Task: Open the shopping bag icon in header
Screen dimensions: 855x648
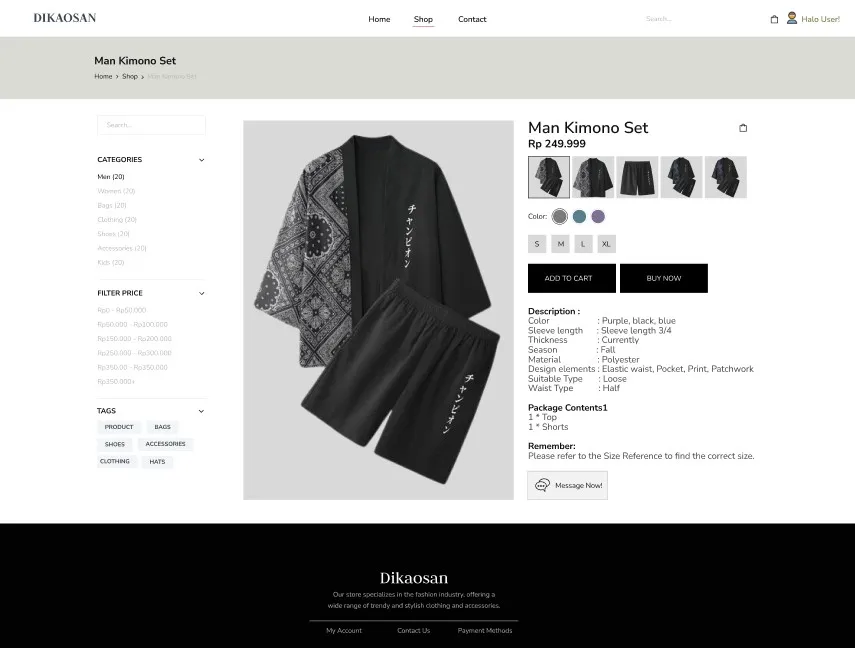Action: tap(774, 19)
